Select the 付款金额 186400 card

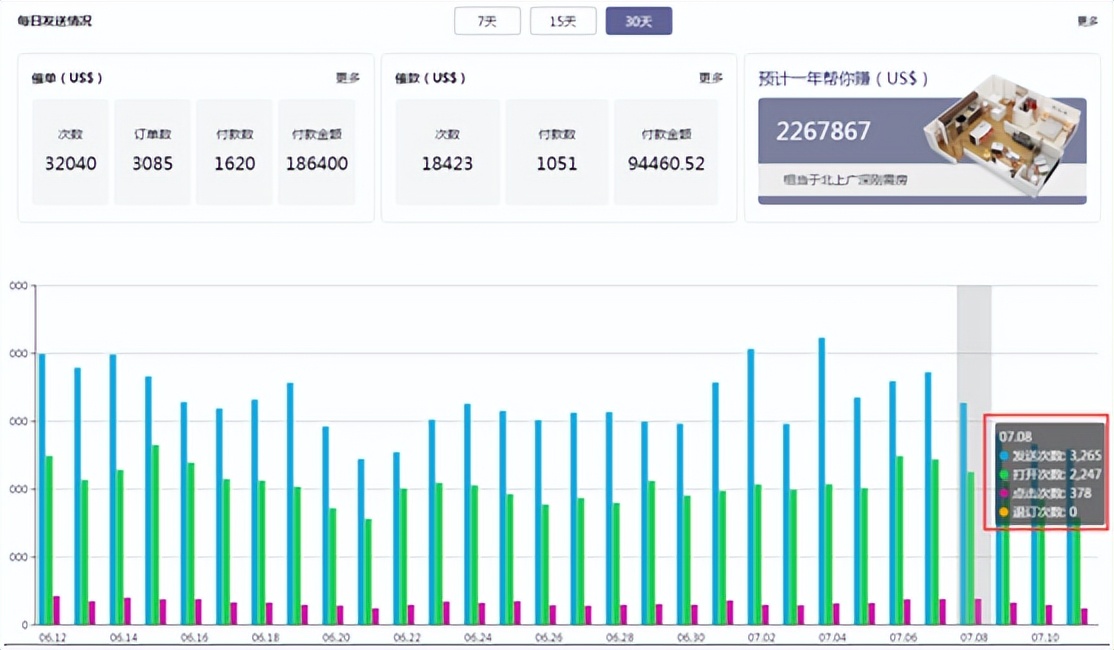pos(316,152)
